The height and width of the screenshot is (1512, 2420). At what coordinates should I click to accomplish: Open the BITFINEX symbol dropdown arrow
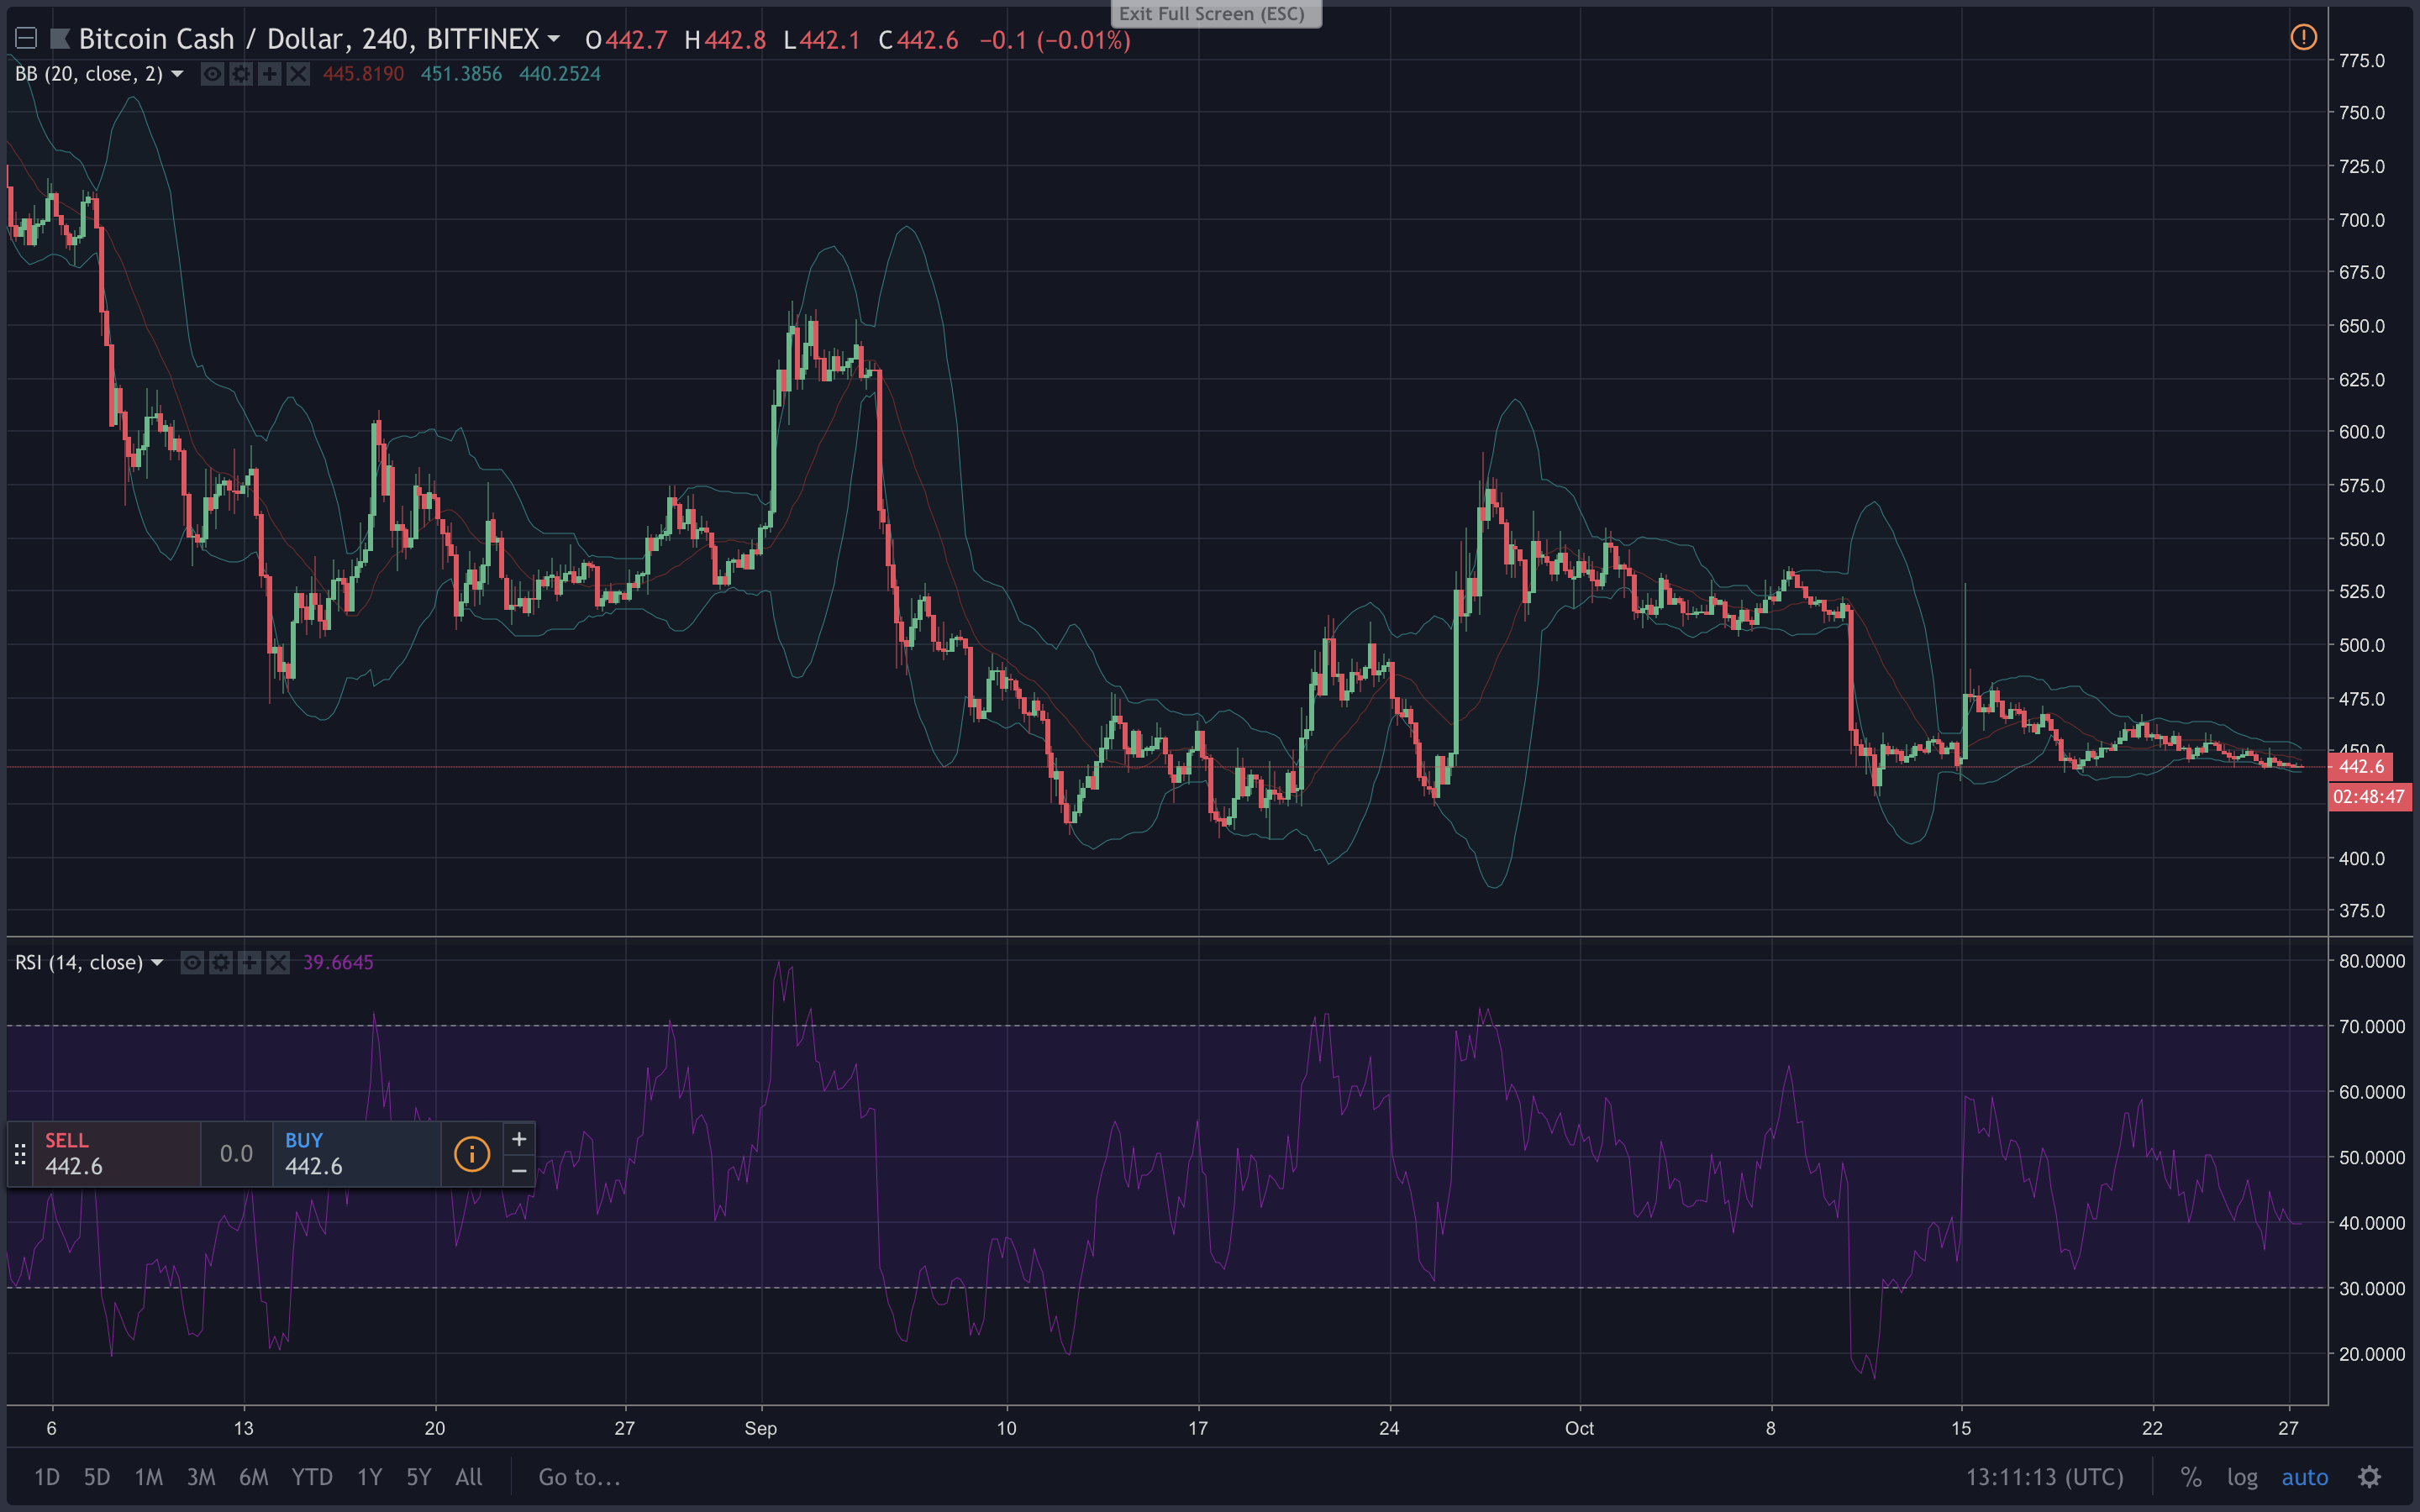(554, 39)
